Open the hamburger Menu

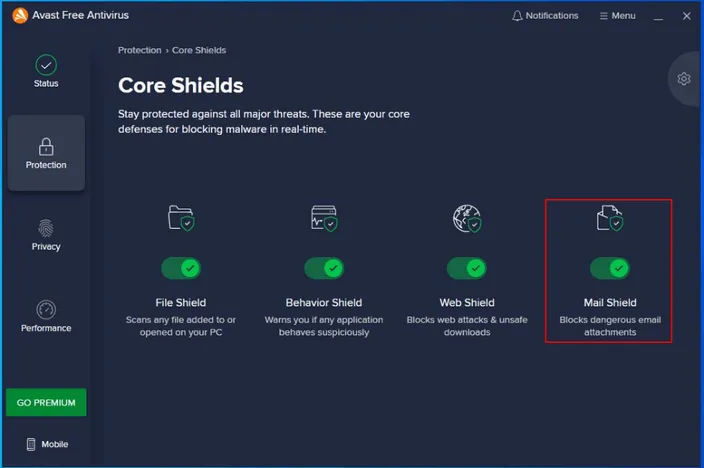tap(617, 16)
